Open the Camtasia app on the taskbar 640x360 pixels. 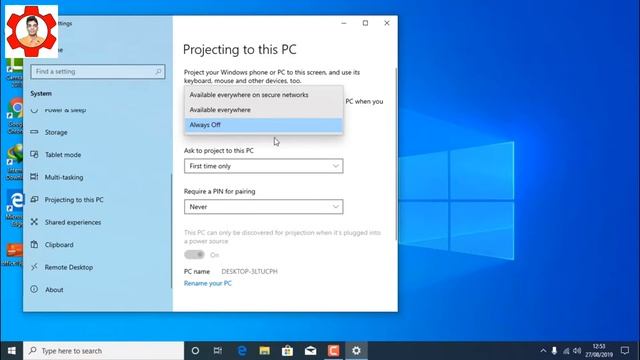coord(333,351)
